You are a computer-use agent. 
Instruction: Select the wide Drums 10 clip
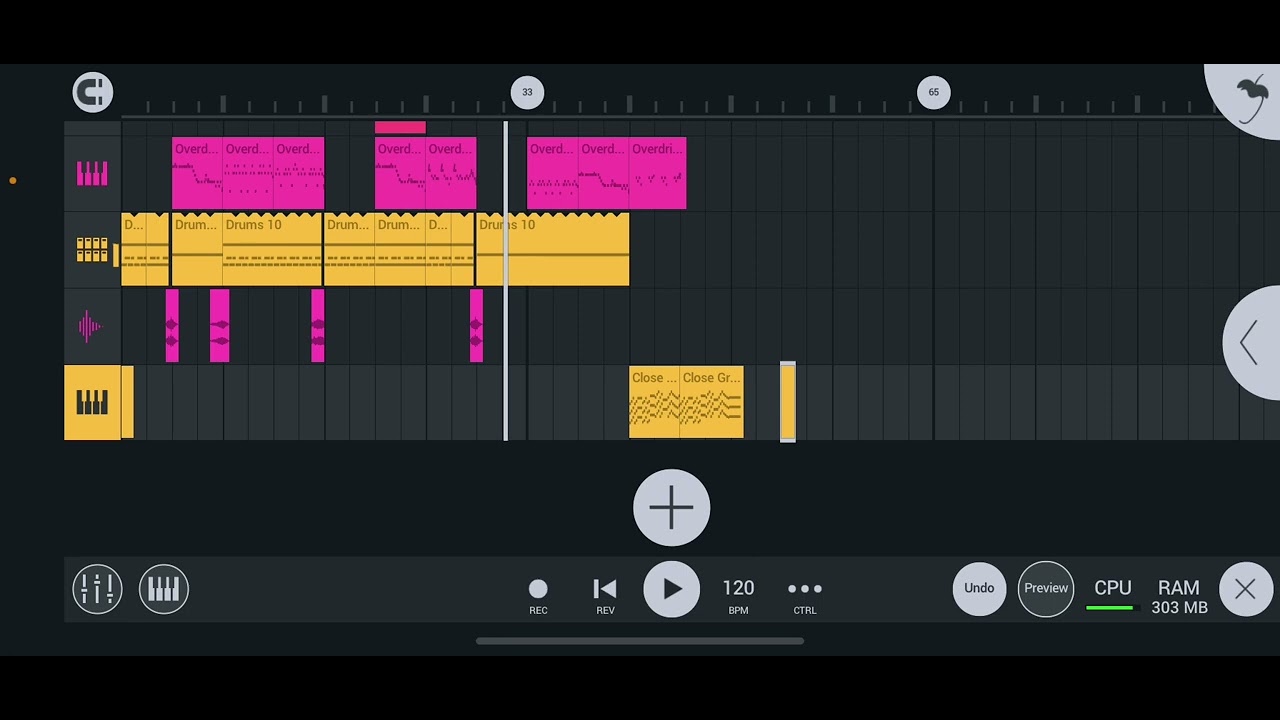click(553, 249)
